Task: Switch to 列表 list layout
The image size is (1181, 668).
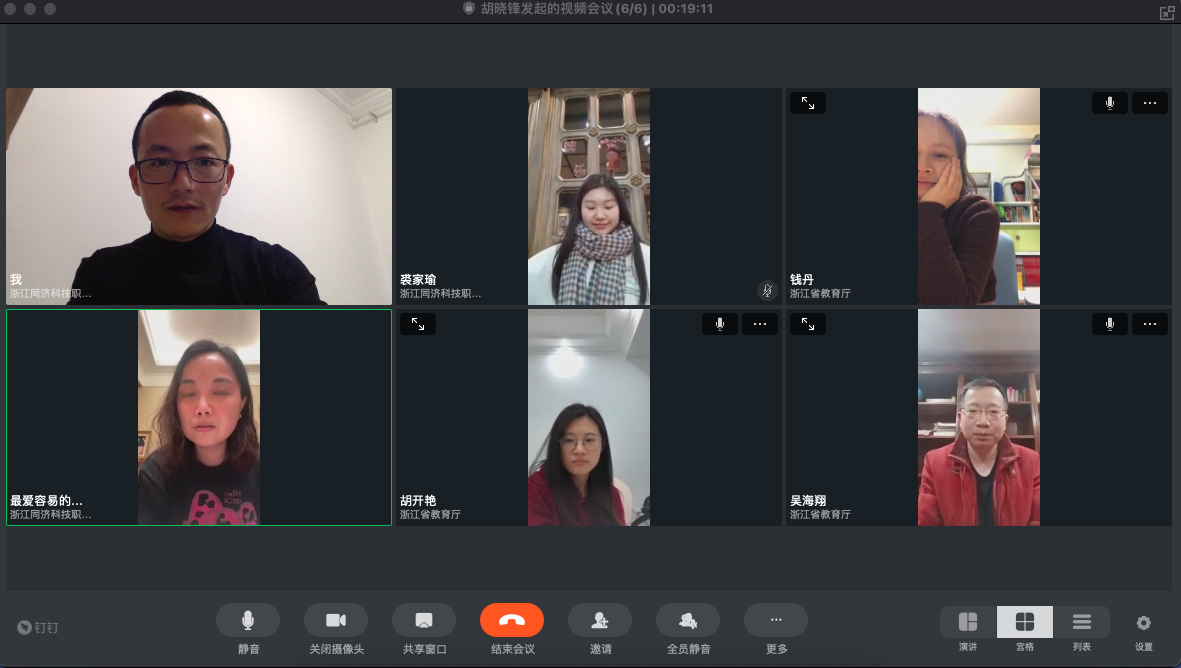Action: tap(1082, 622)
